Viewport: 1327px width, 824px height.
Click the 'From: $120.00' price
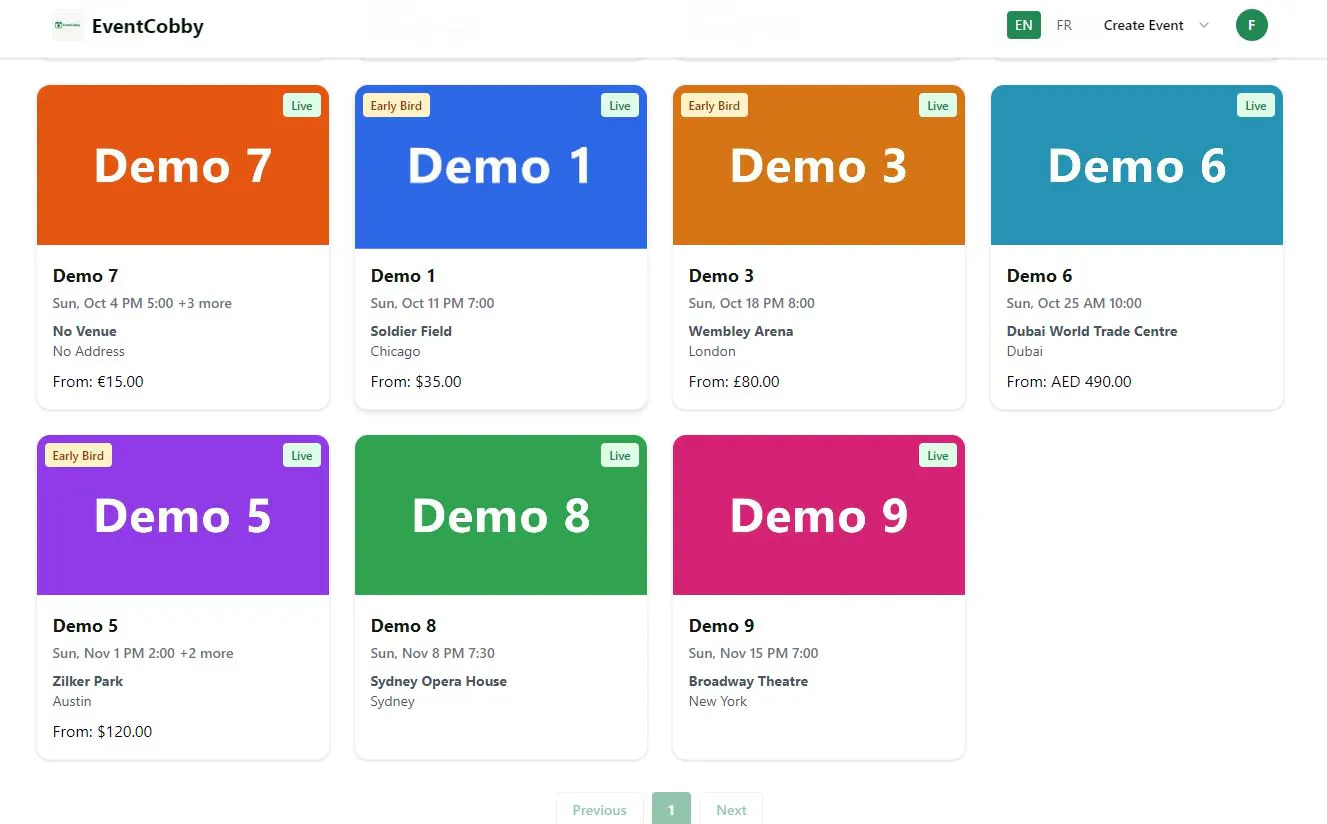103,732
